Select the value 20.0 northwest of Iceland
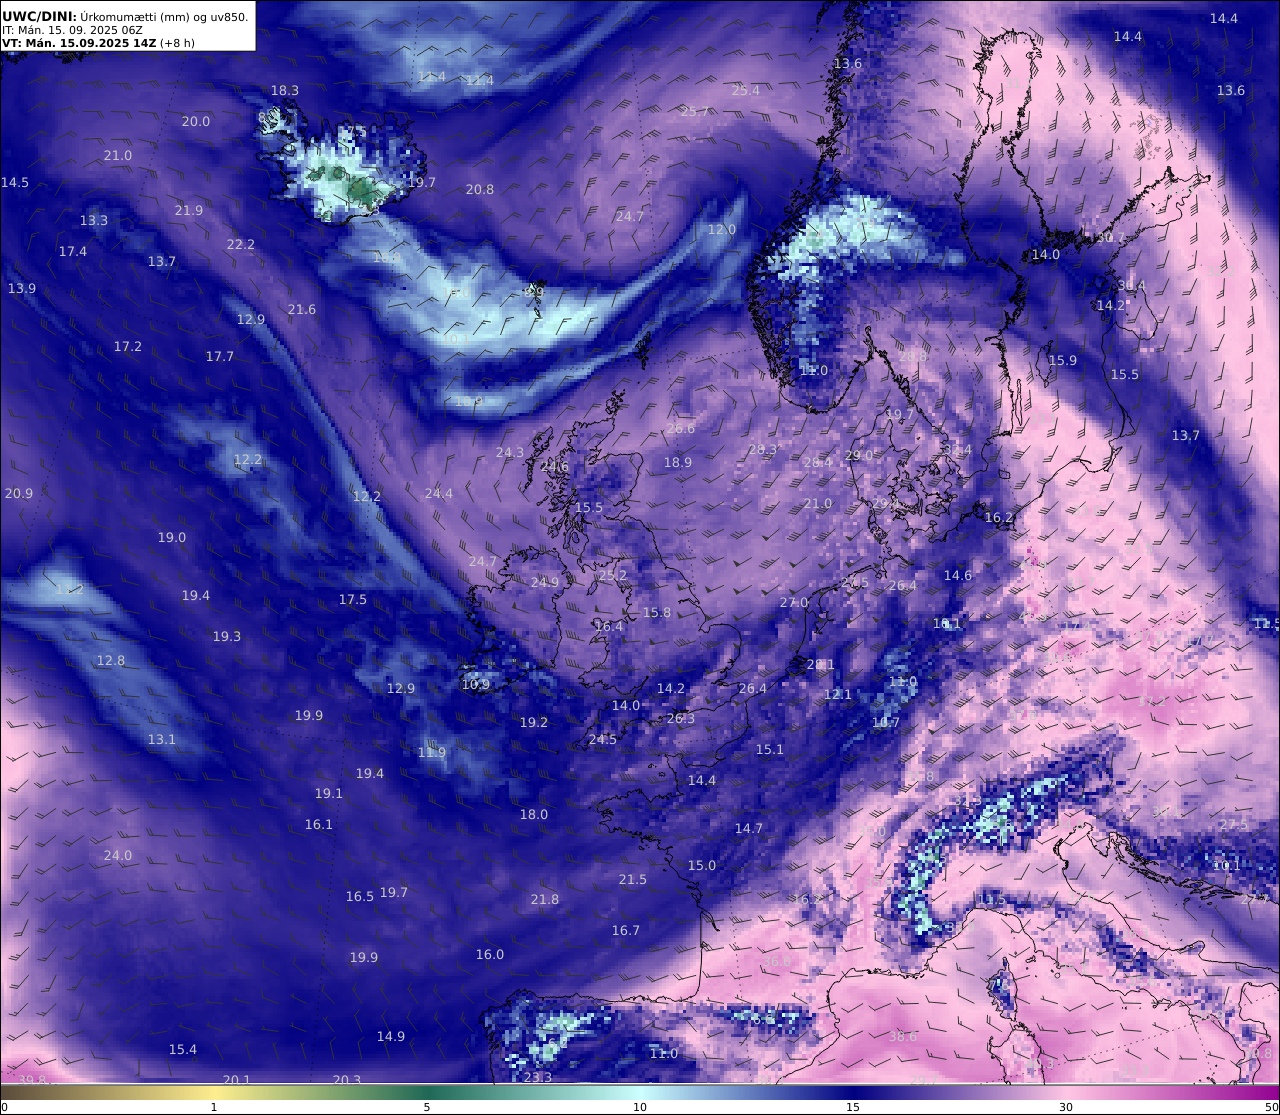1280x1115 pixels. [x=196, y=121]
